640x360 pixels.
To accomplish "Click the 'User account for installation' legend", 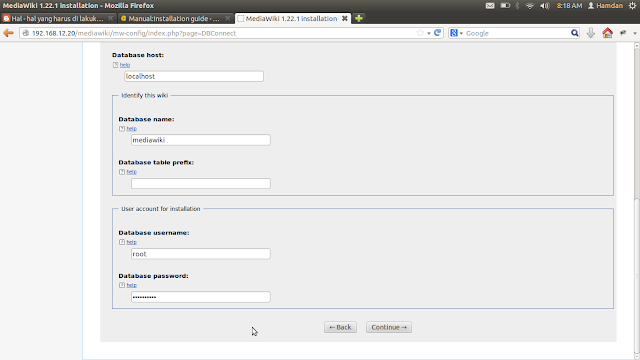I will 161,209.
